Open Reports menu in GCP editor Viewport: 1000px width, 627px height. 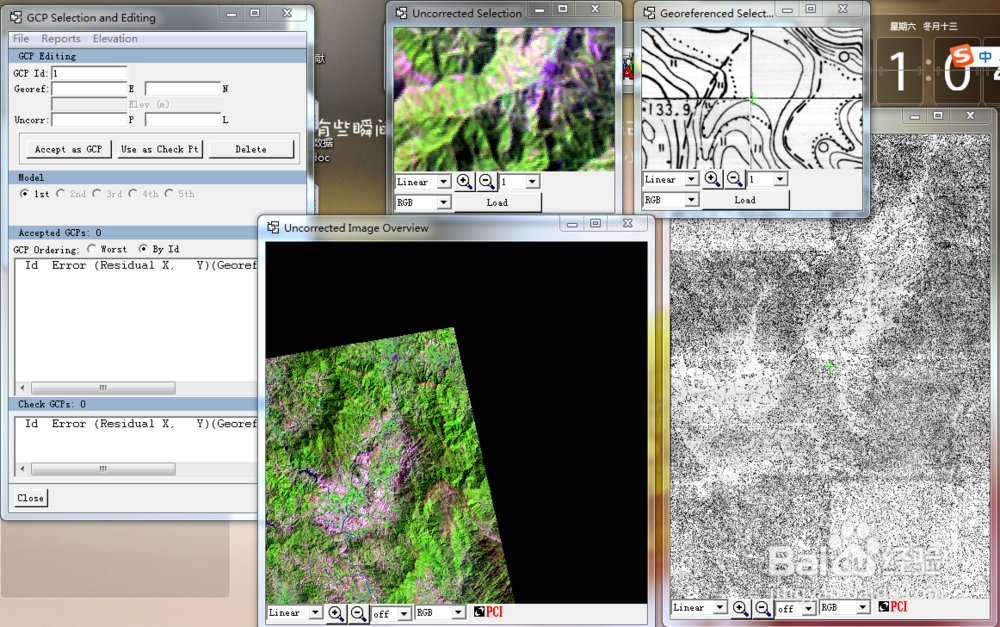[61, 38]
